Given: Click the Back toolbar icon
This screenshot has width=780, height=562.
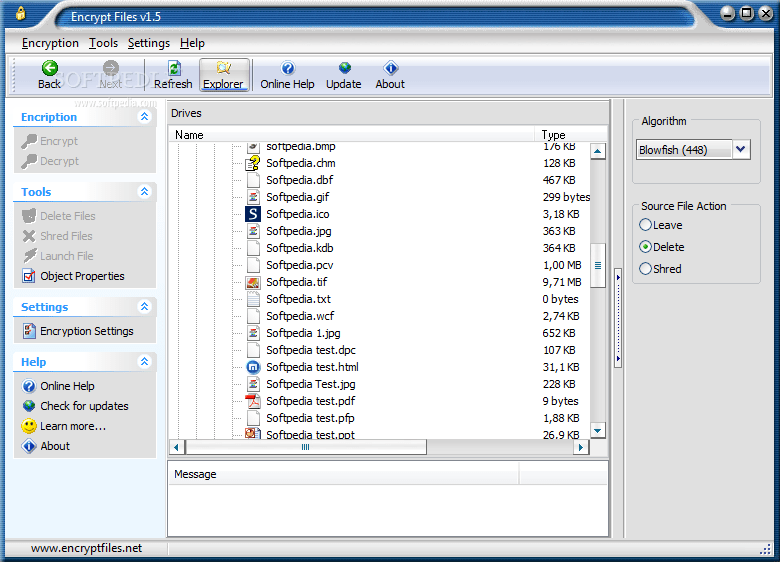Looking at the screenshot, I should 49,68.
